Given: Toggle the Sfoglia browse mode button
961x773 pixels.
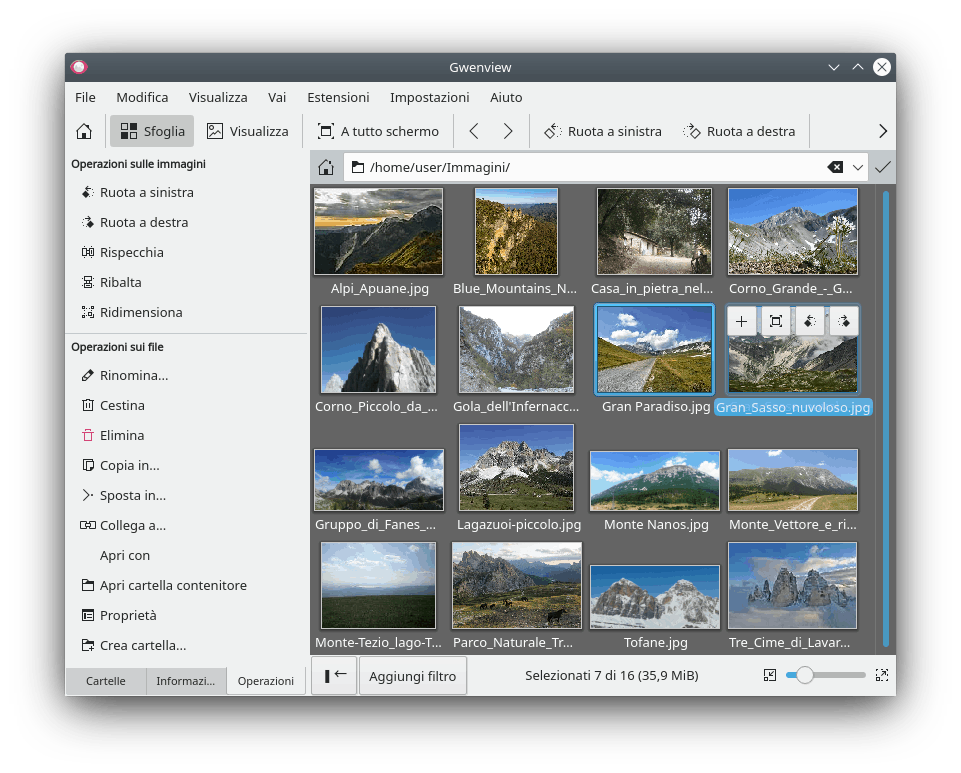Looking at the screenshot, I should pyautogui.click(x=153, y=131).
